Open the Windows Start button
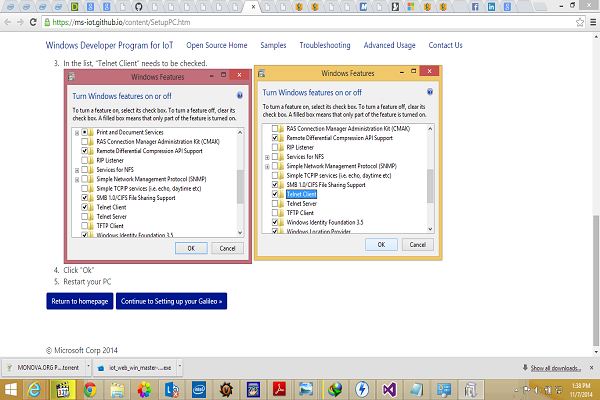 11,390
